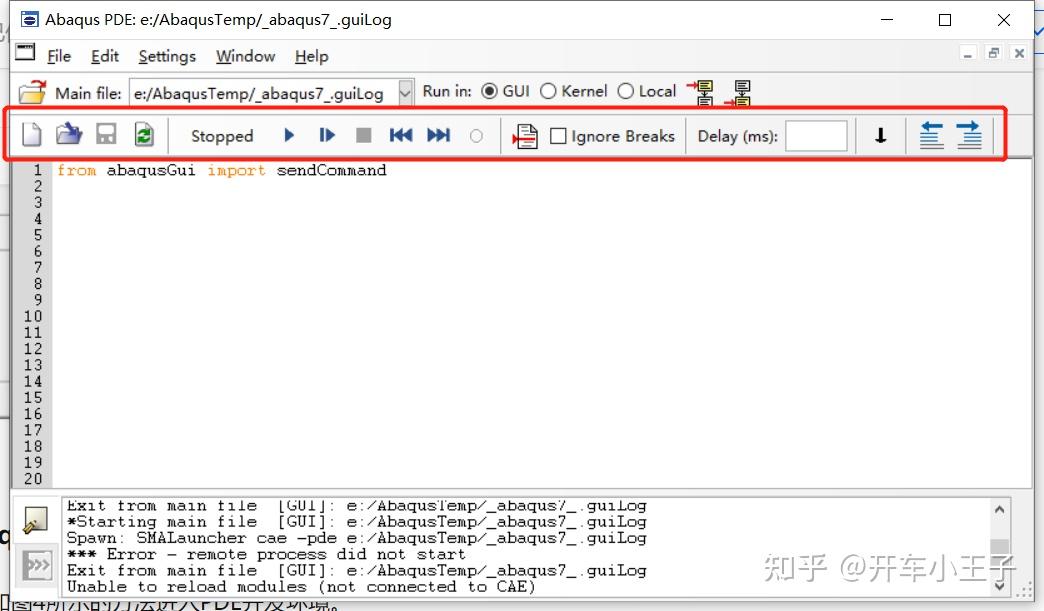Click the output panel scrollbar up arrow

[1001, 508]
